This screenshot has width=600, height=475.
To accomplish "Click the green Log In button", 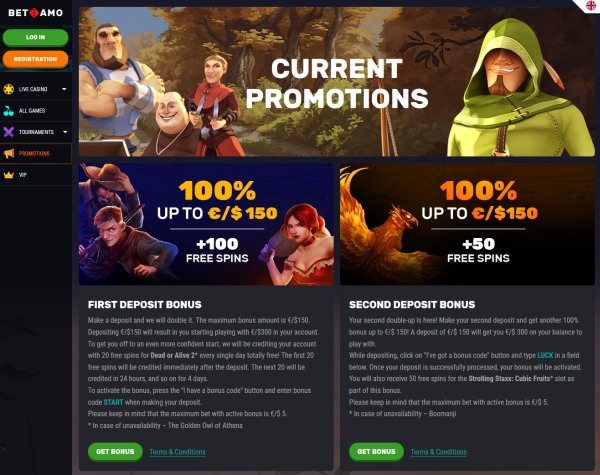I will pos(36,38).
